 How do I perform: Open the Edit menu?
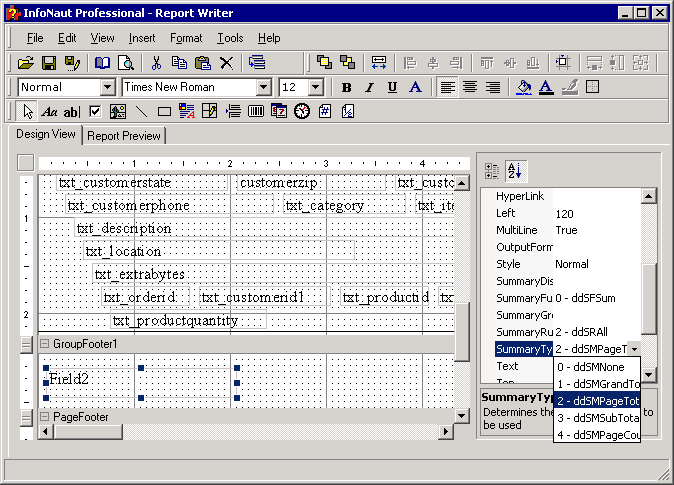tap(67, 38)
